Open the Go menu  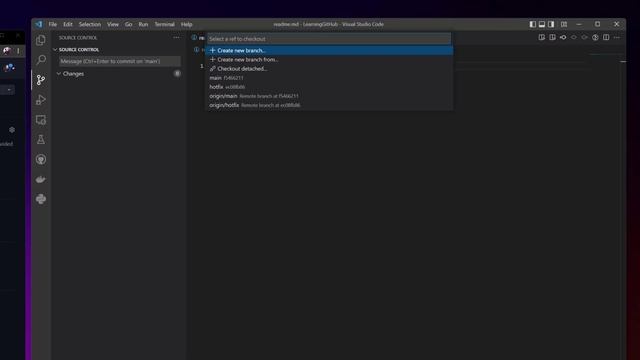(129, 24)
